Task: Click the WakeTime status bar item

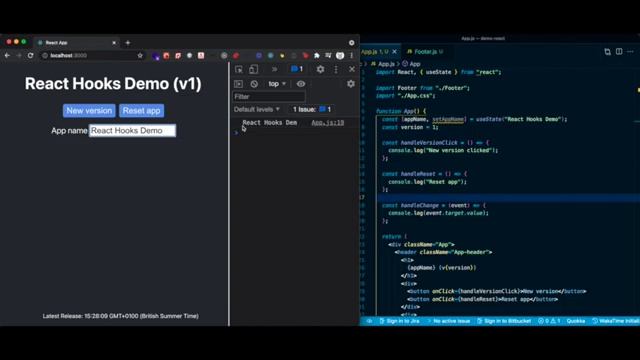Action: [616, 321]
